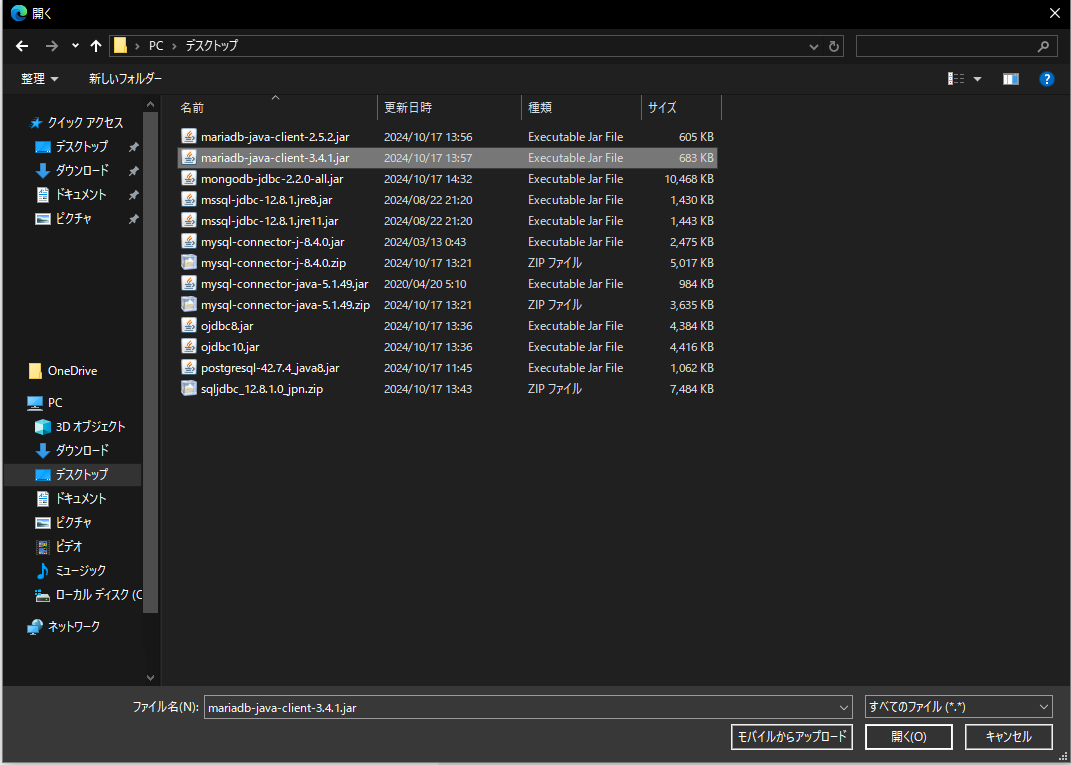Viewport: 1071px width, 765px height.
Task: Select the PC node in navigation pane
Action: pyautogui.click(x=45, y=403)
